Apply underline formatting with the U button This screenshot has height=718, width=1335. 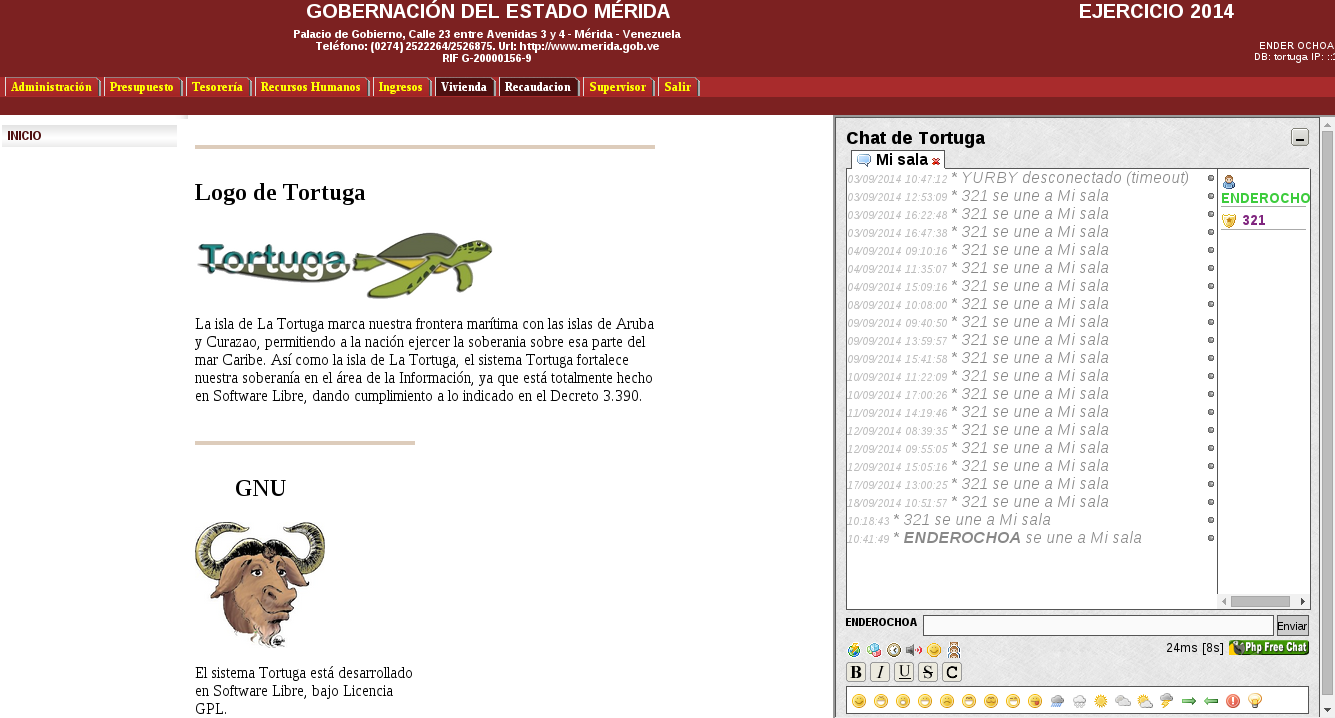click(x=904, y=672)
